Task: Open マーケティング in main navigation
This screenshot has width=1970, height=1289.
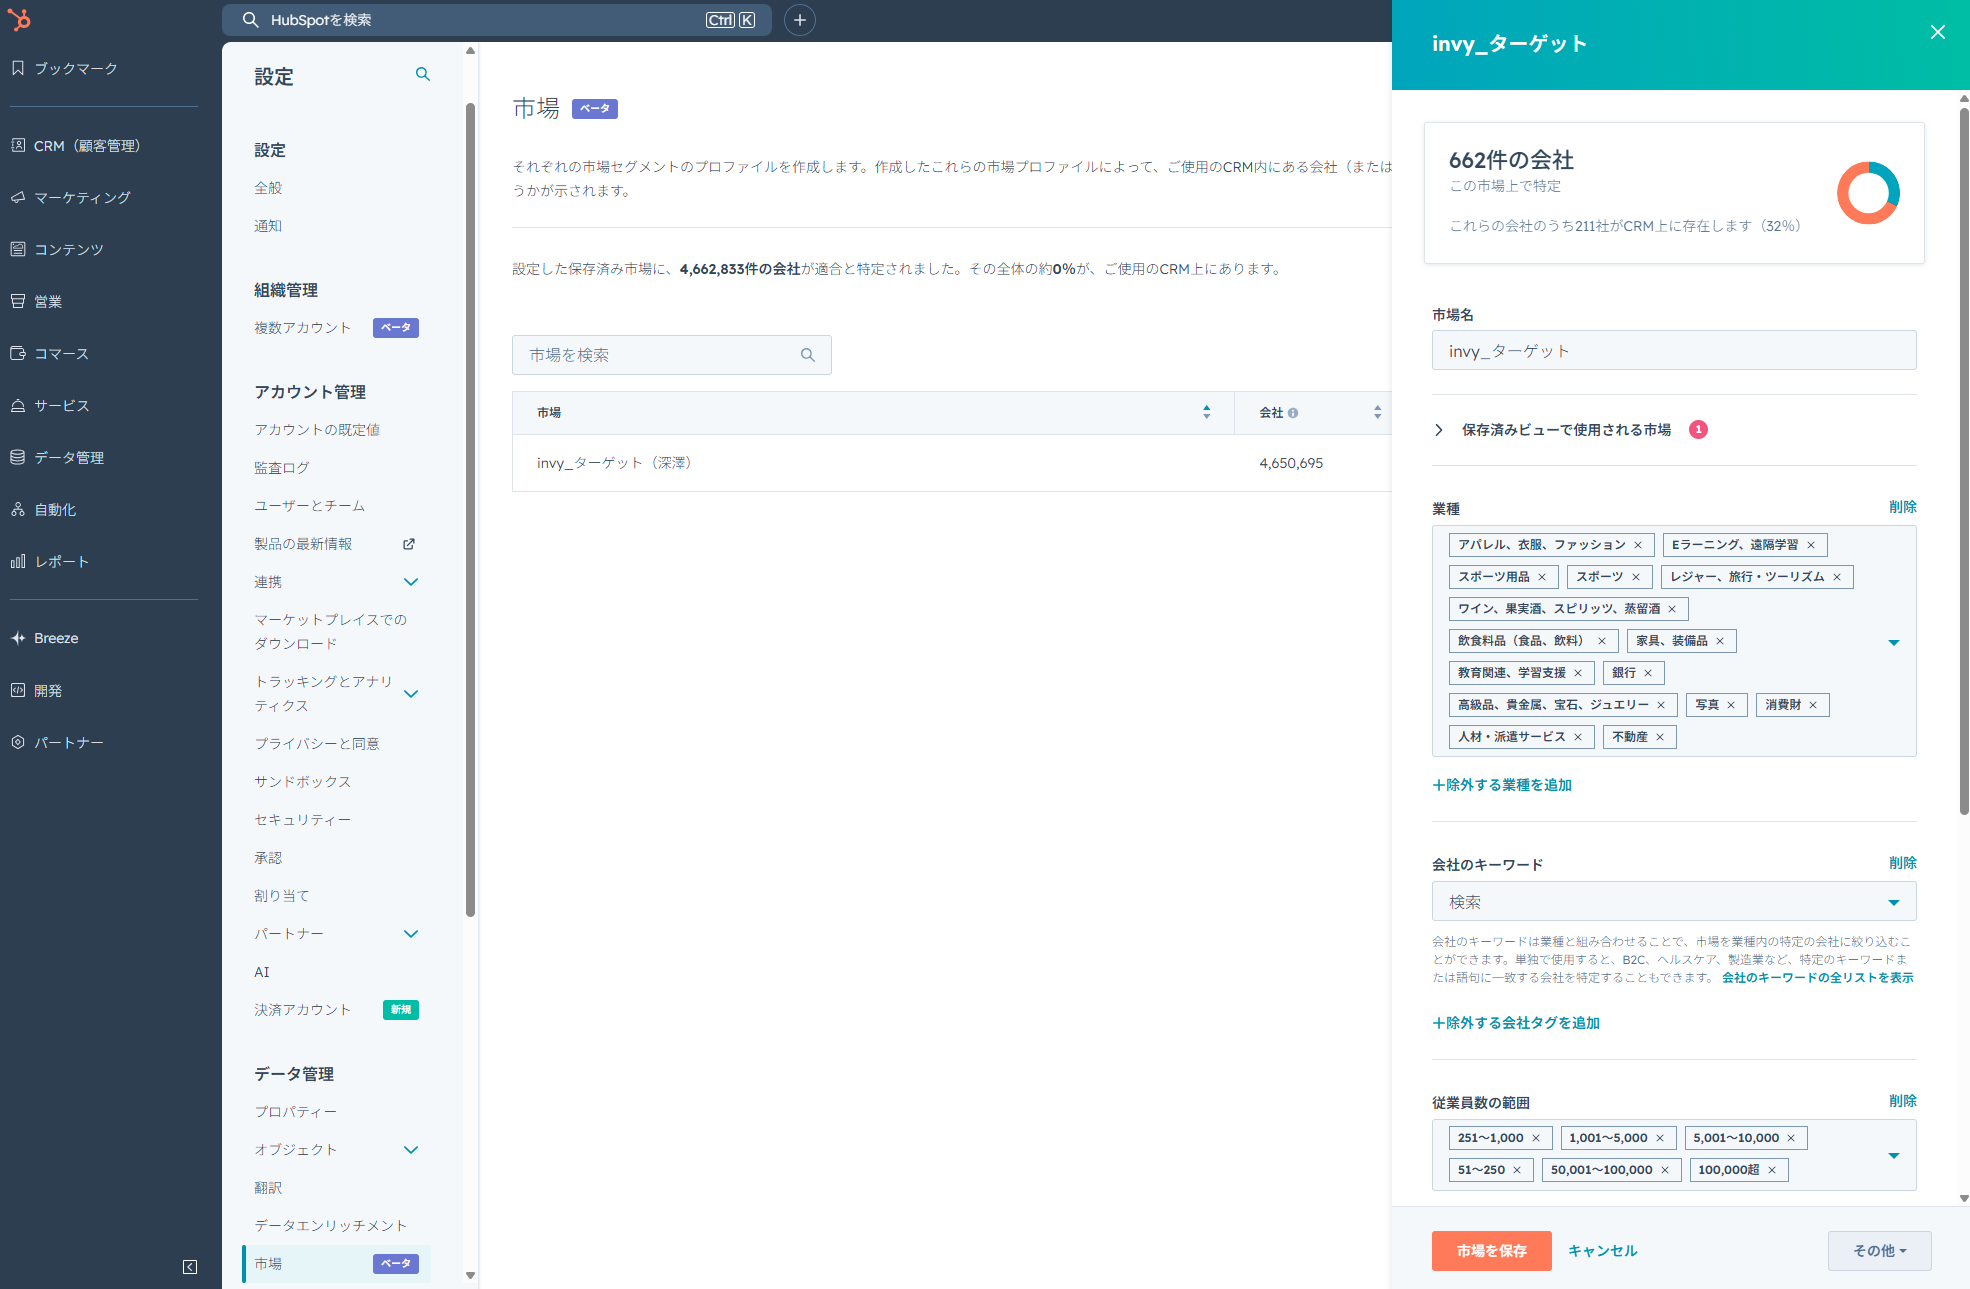Action: [x=82, y=198]
